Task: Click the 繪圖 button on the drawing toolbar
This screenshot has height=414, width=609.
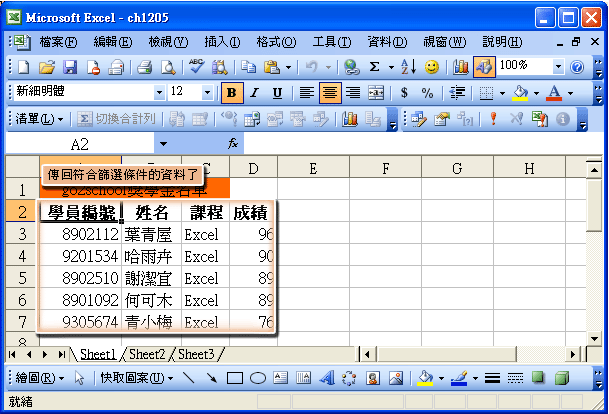Action: (x=40, y=379)
